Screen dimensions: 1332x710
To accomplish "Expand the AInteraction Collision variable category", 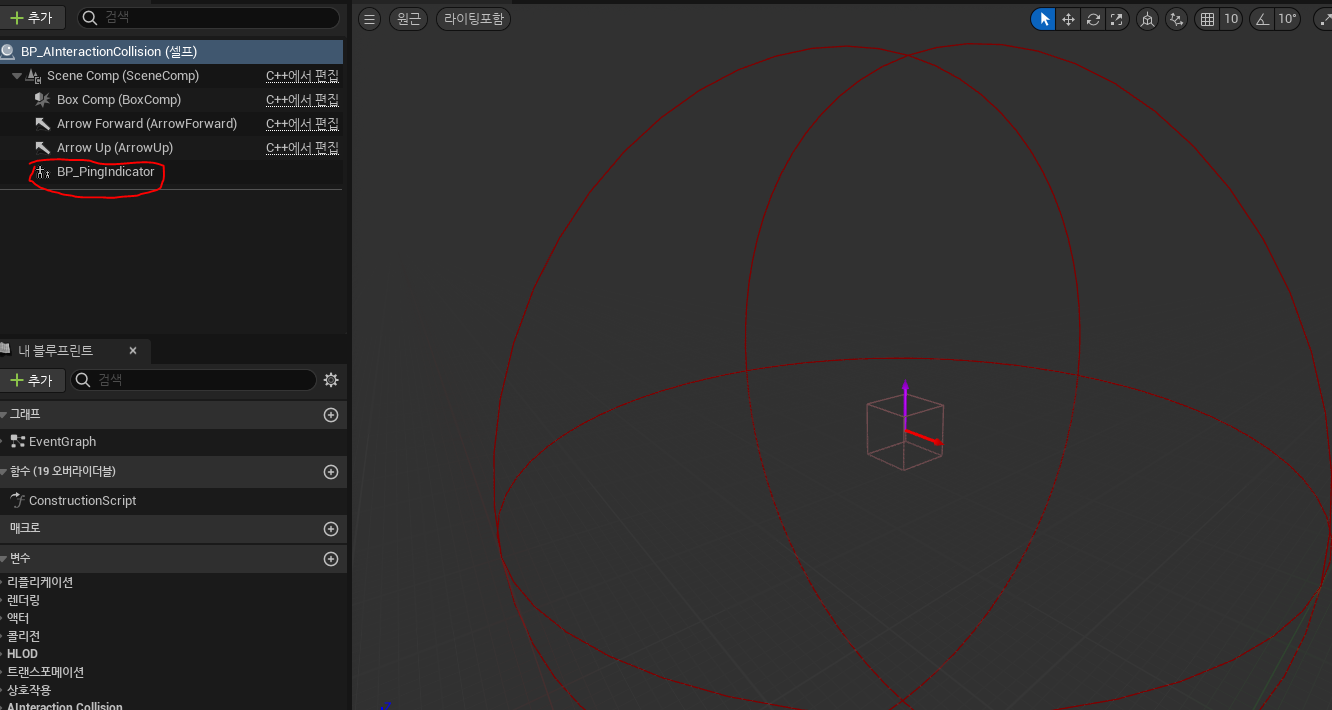I will pyautogui.click(x=64, y=706).
